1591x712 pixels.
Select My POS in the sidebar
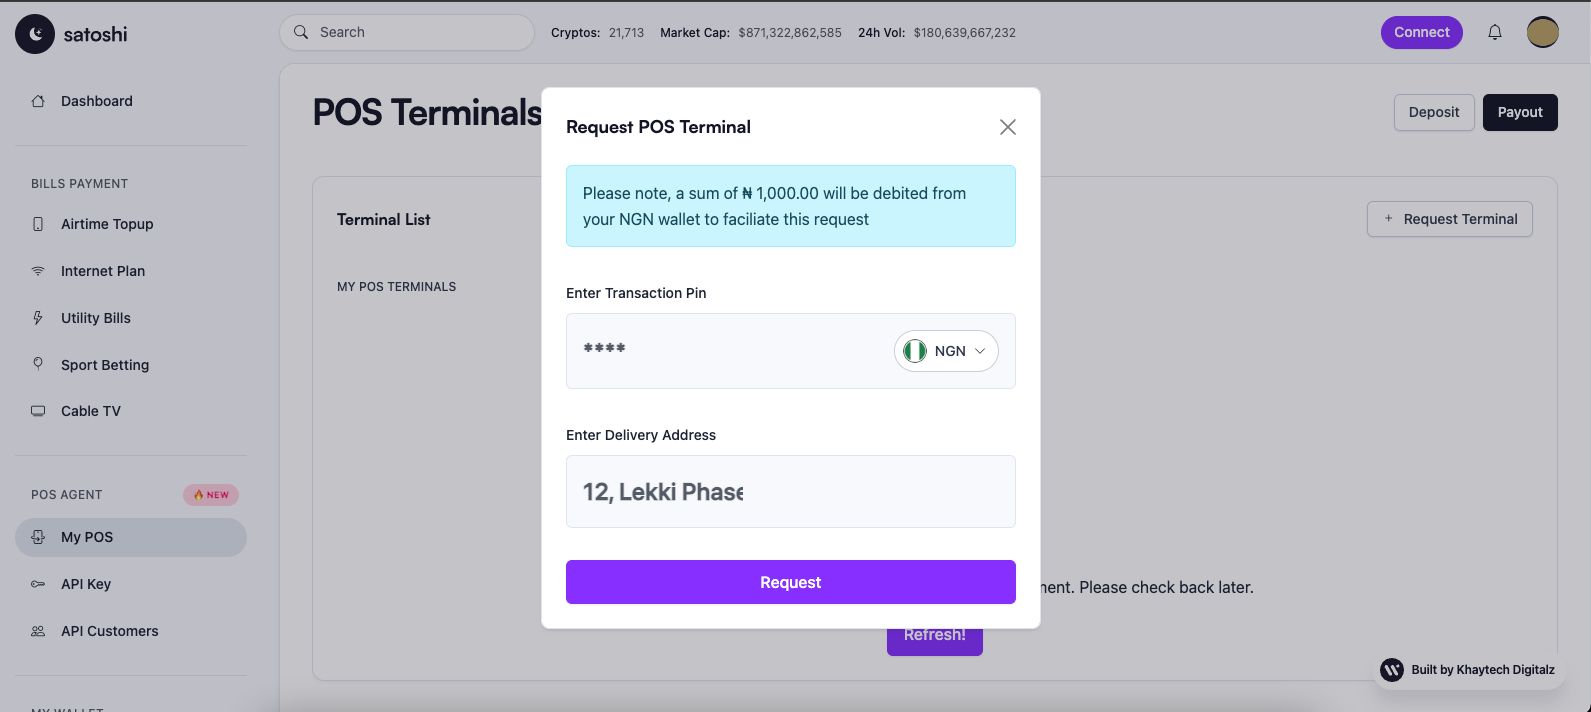tap(87, 537)
